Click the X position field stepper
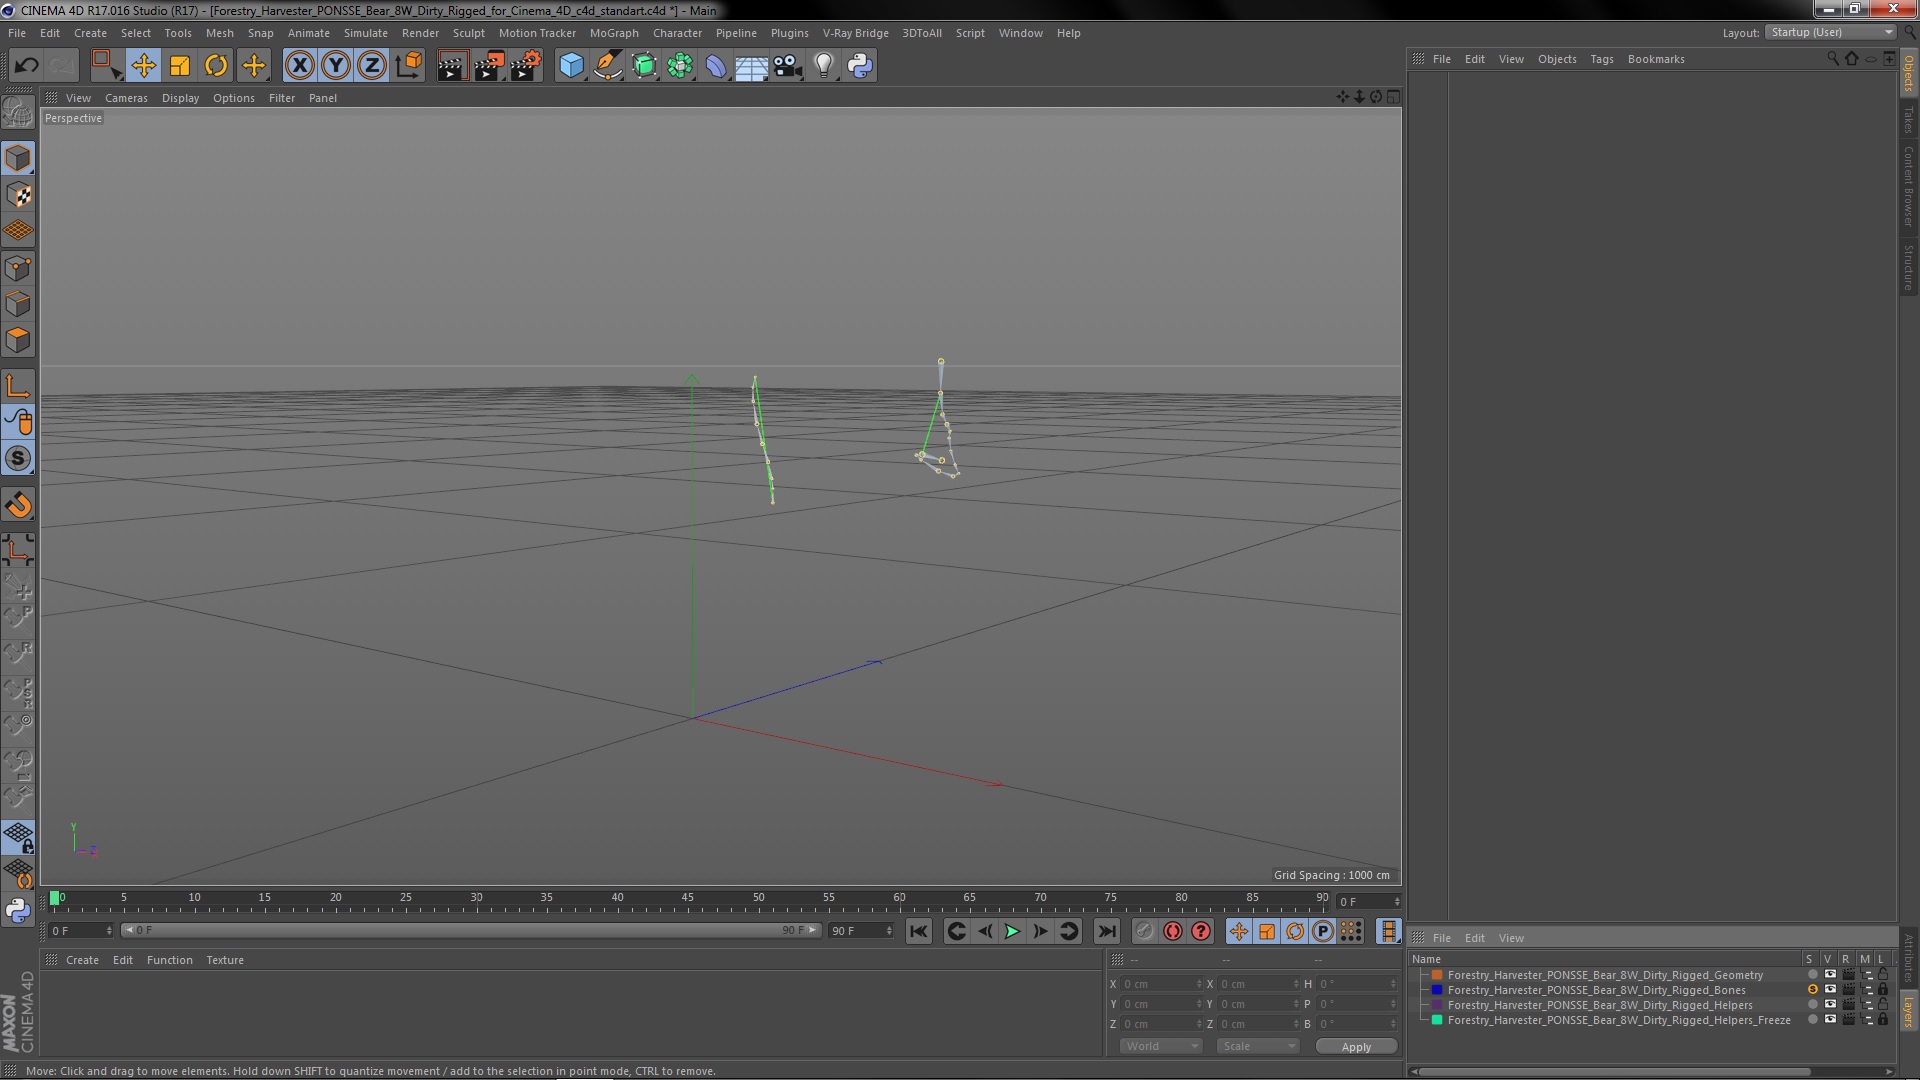Screen dimensions: 1920x1080 coord(1199,984)
